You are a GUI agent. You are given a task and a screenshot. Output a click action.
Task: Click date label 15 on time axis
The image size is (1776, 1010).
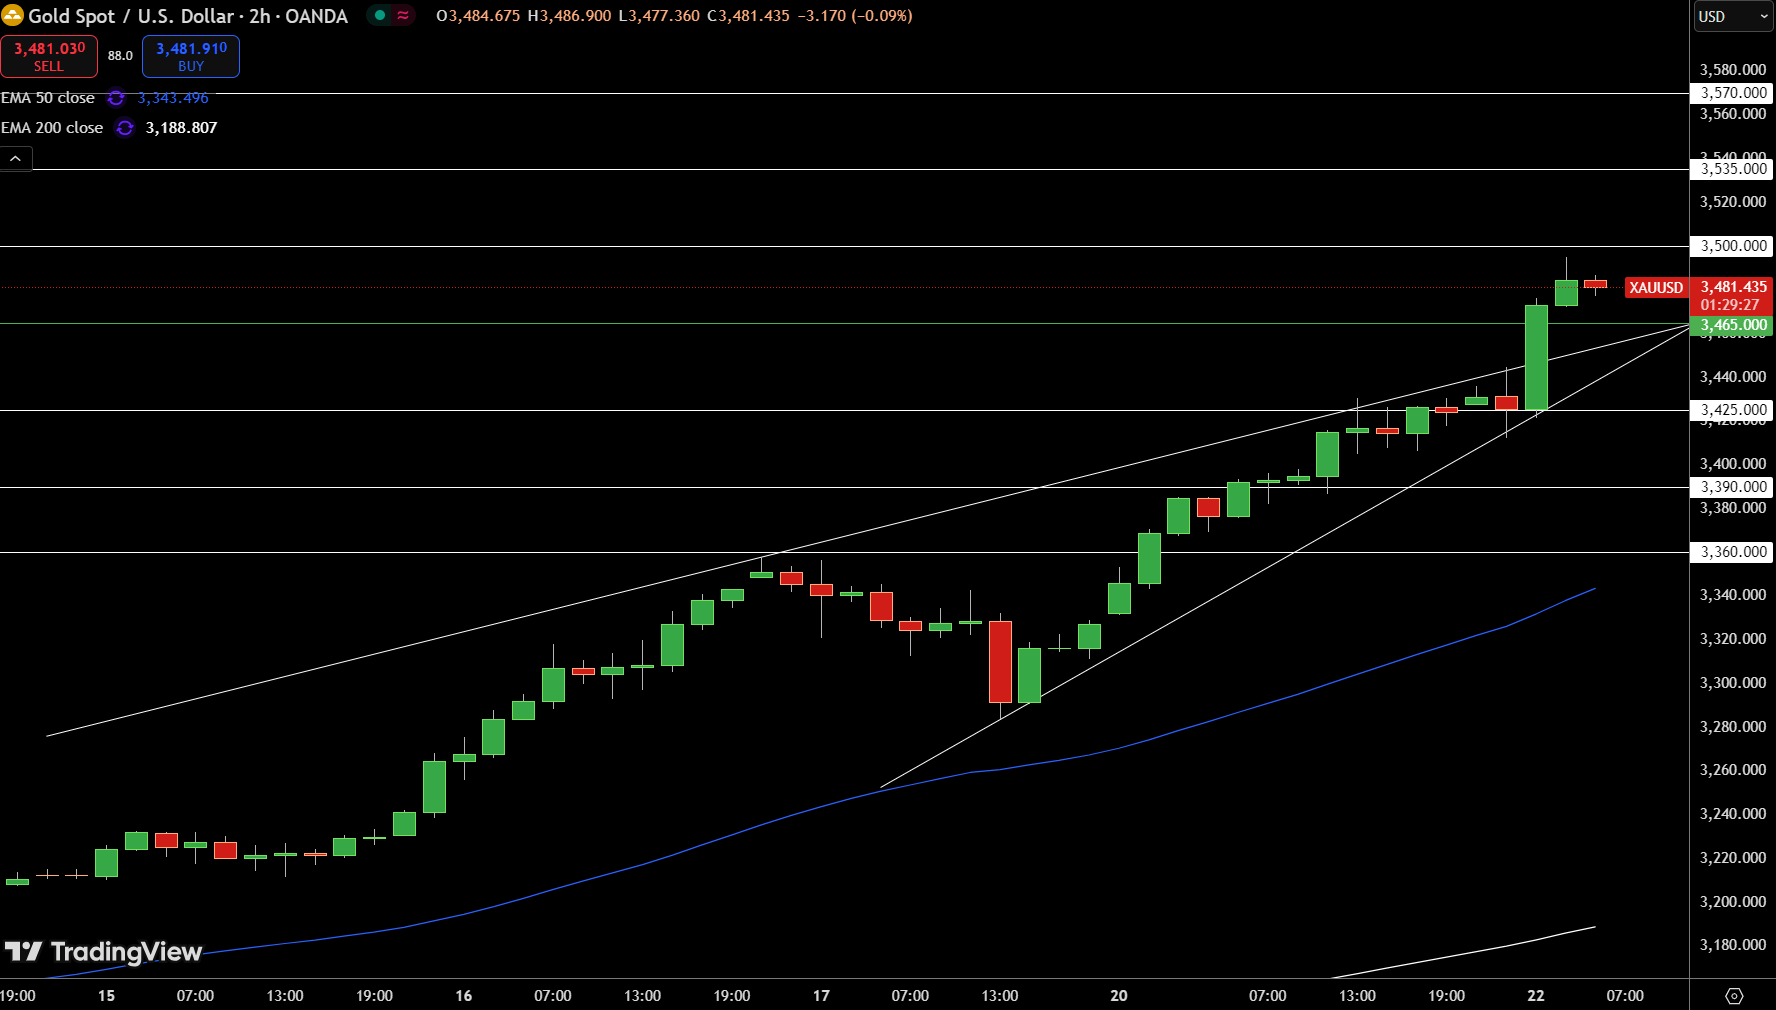point(106,996)
